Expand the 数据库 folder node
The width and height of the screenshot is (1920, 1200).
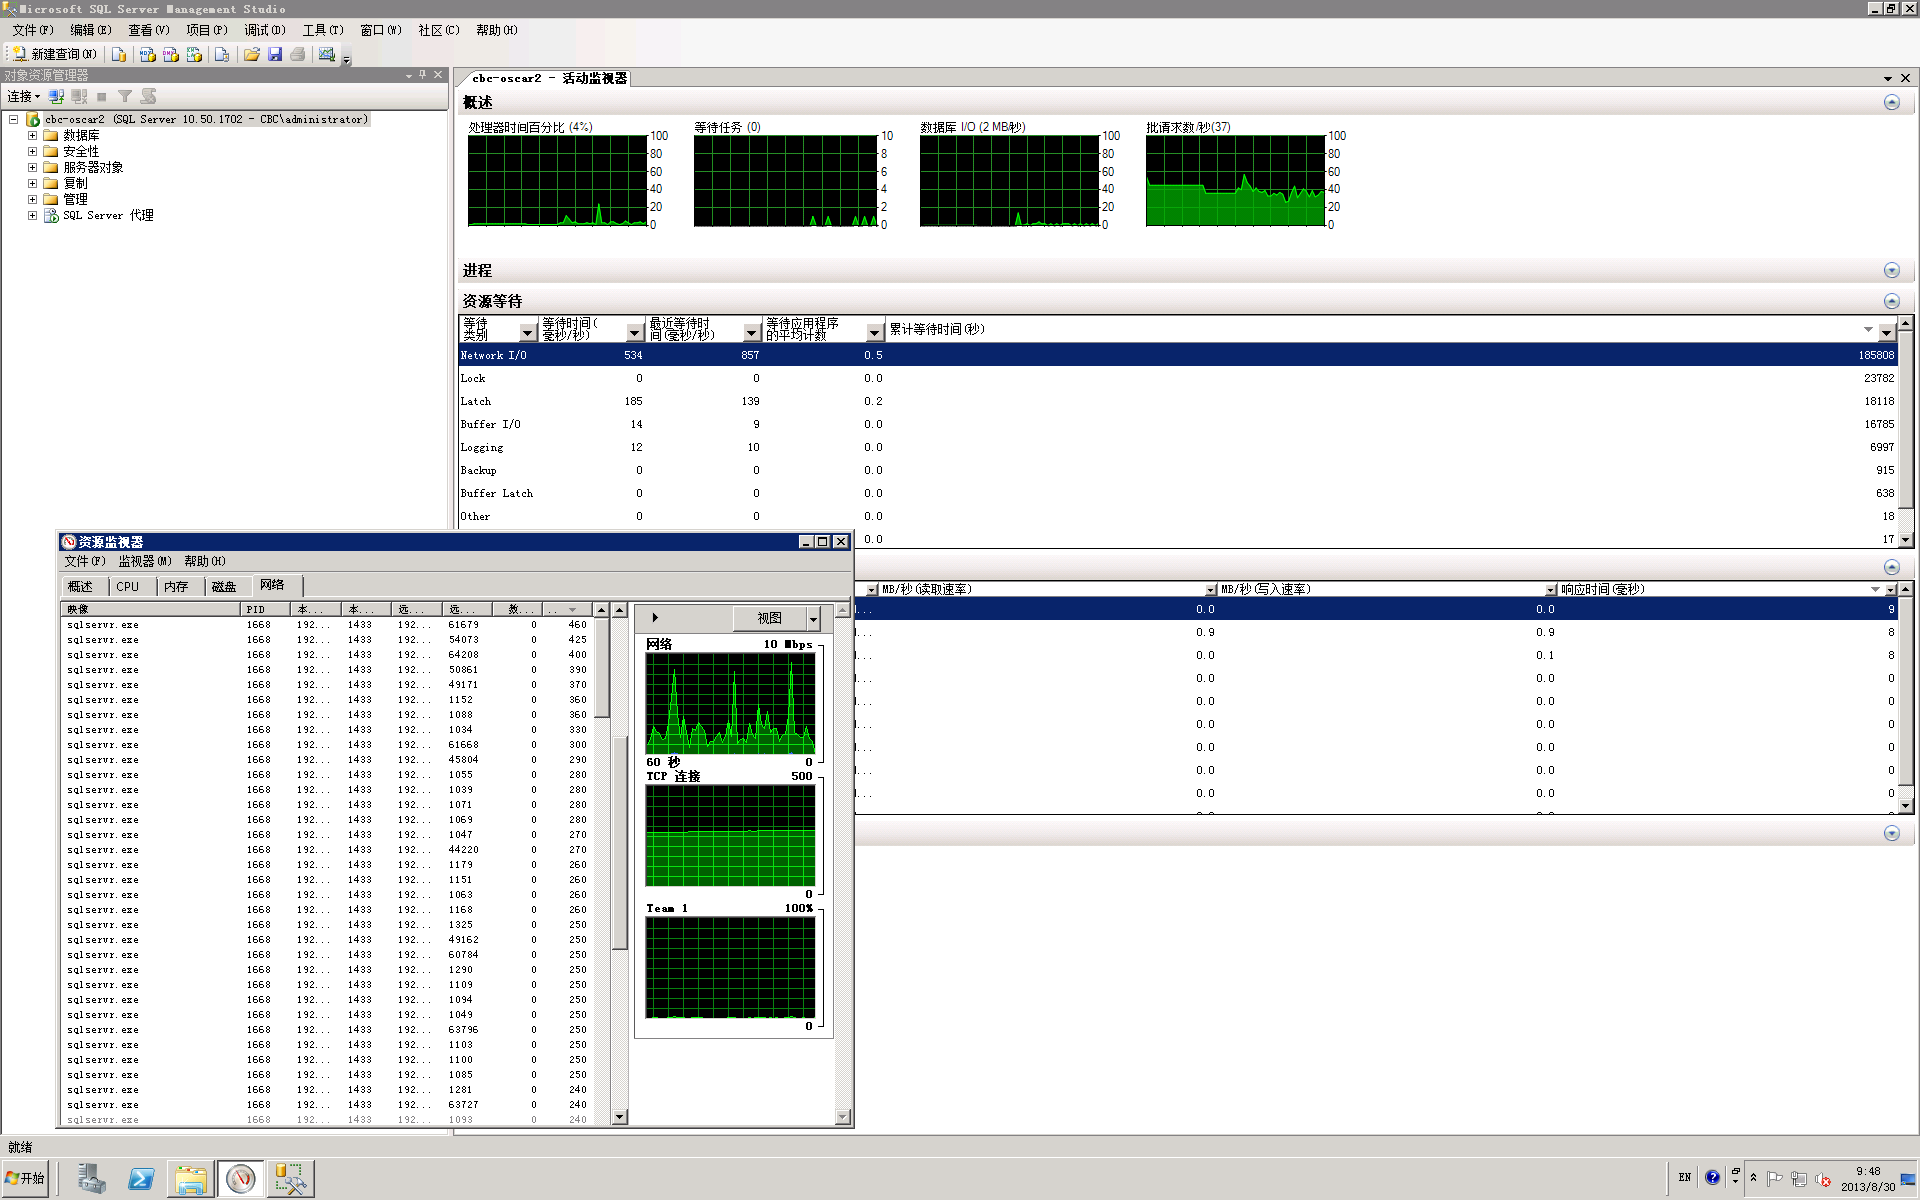pos(32,135)
